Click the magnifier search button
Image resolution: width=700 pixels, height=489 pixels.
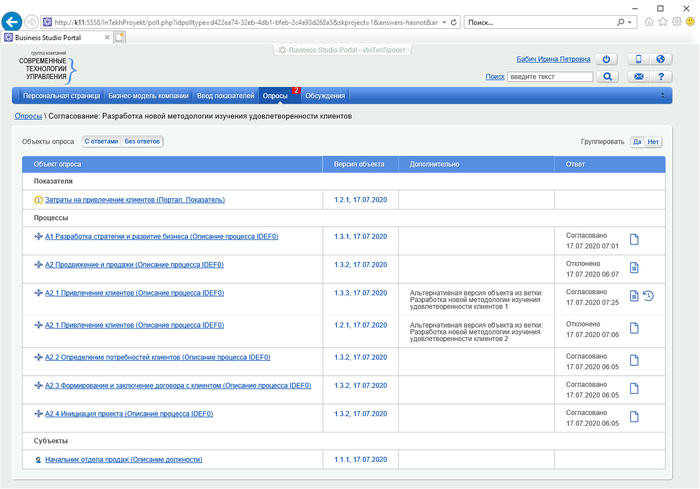click(606, 77)
